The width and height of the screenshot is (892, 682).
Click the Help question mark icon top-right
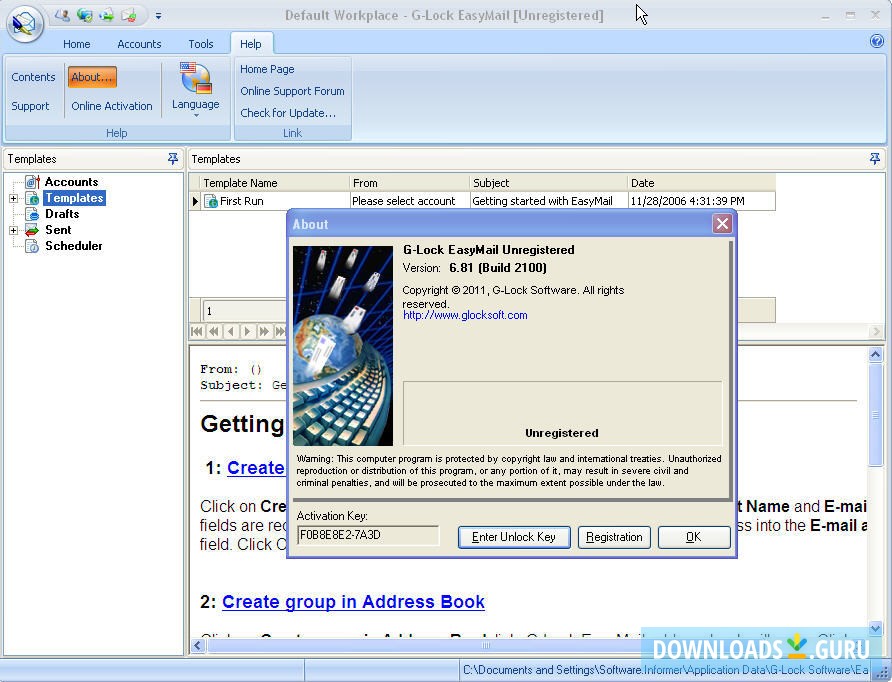click(x=877, y=41)
